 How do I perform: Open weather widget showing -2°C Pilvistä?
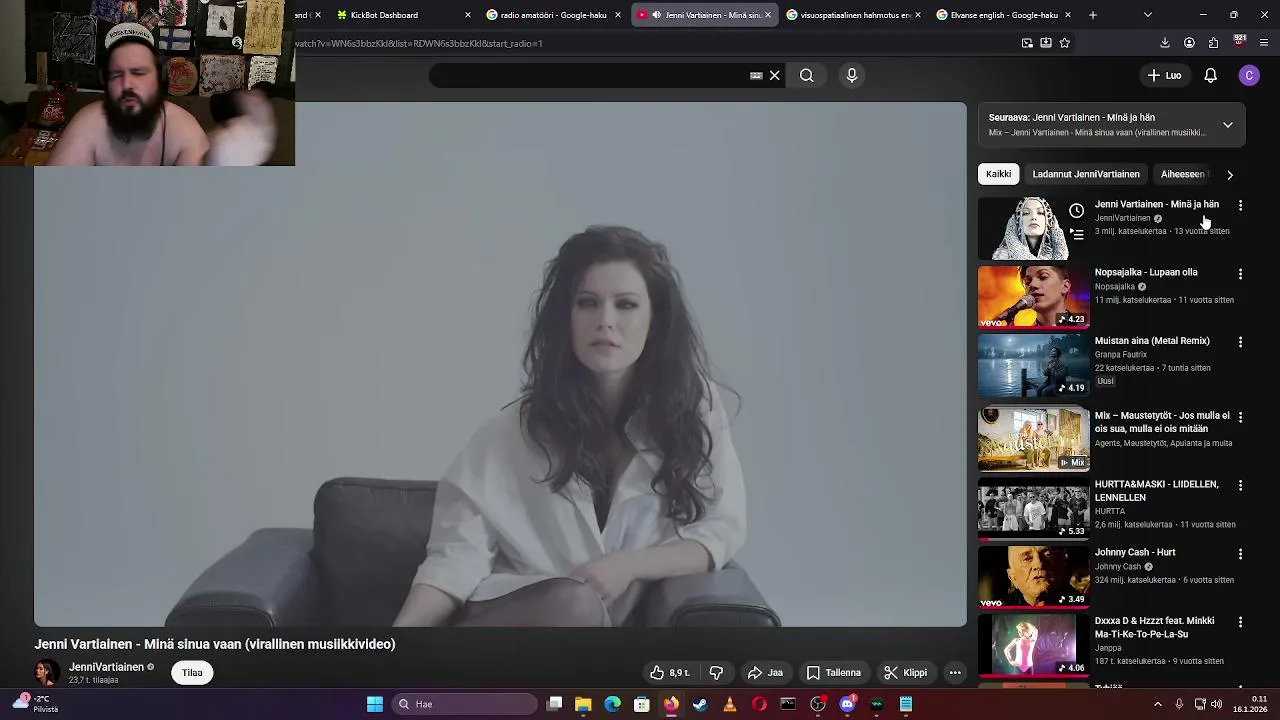coord(35,704)
